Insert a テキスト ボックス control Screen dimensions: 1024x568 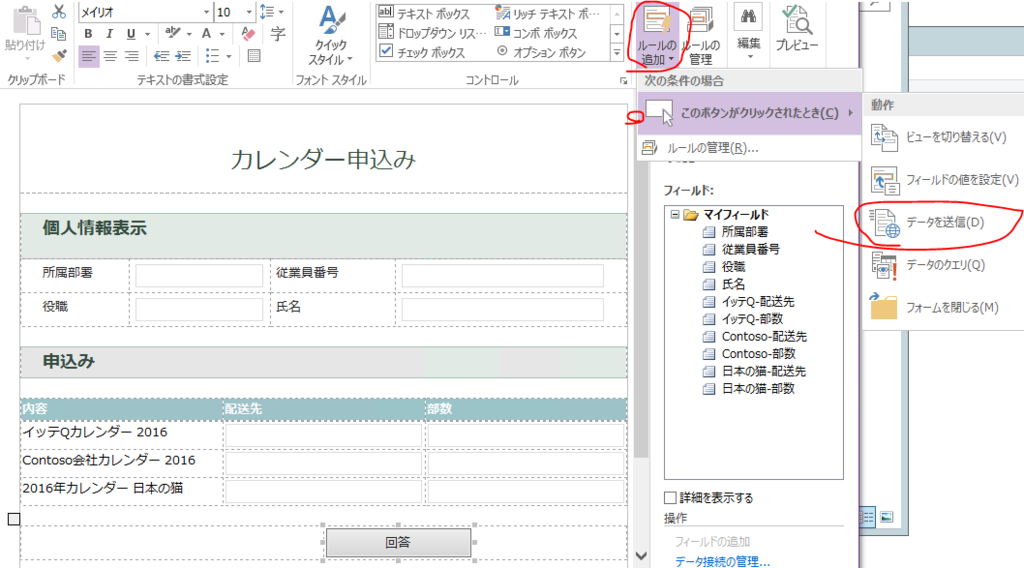(424, 13)
